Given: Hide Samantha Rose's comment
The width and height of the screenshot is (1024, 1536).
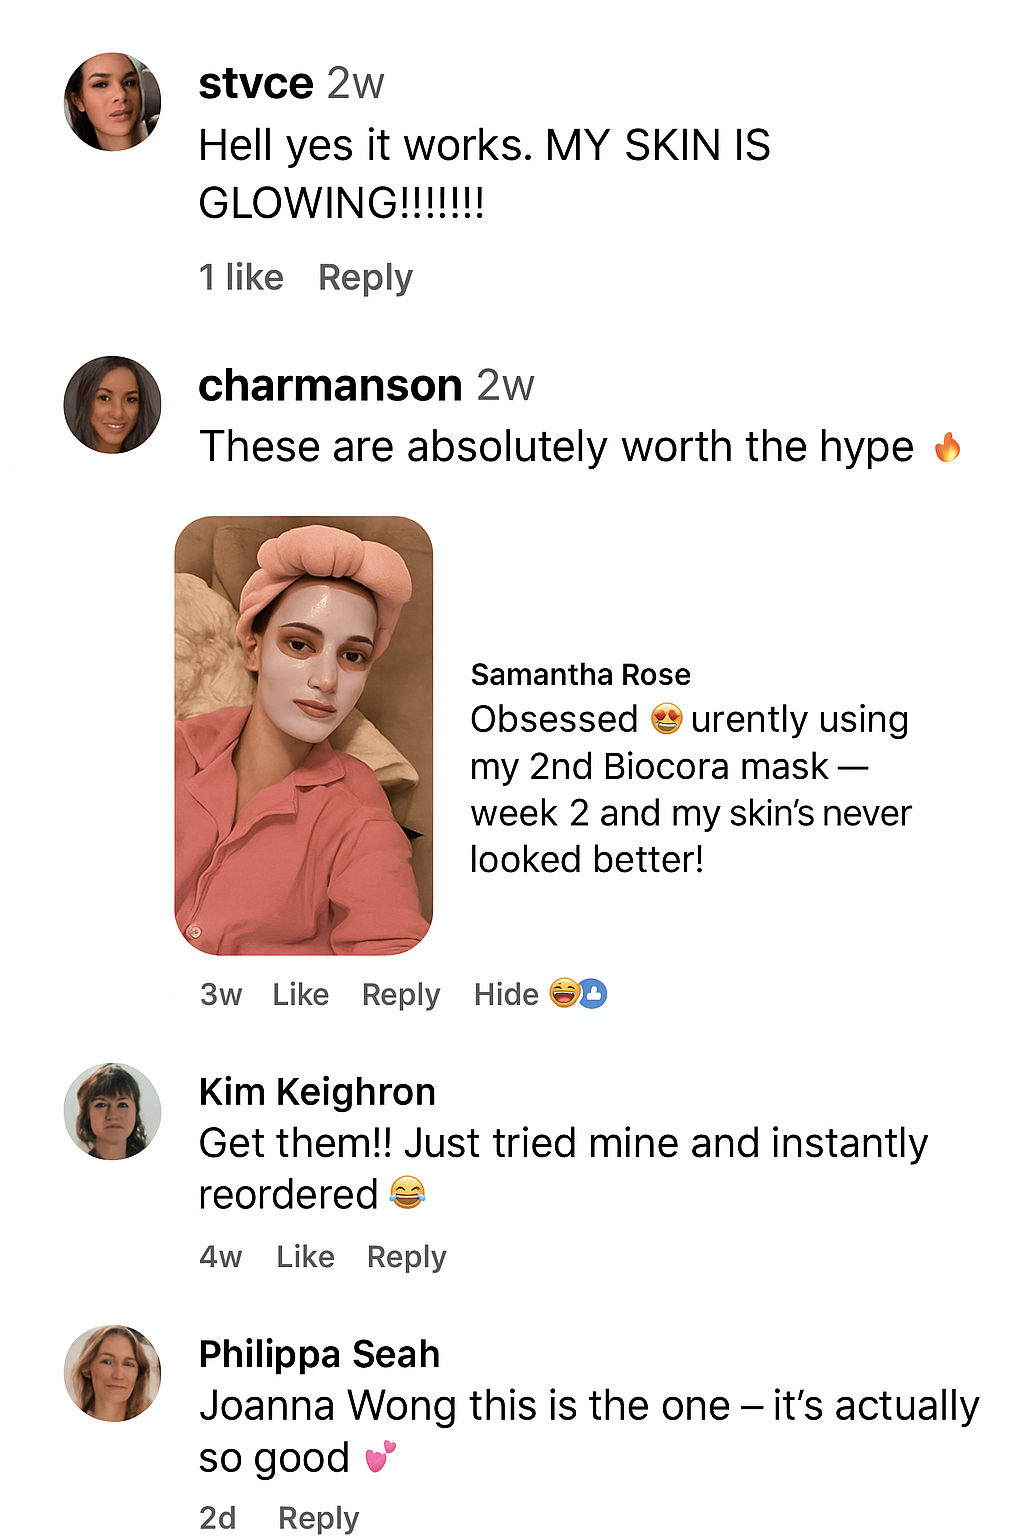Looking at the screenshot, I should point(506,994).
